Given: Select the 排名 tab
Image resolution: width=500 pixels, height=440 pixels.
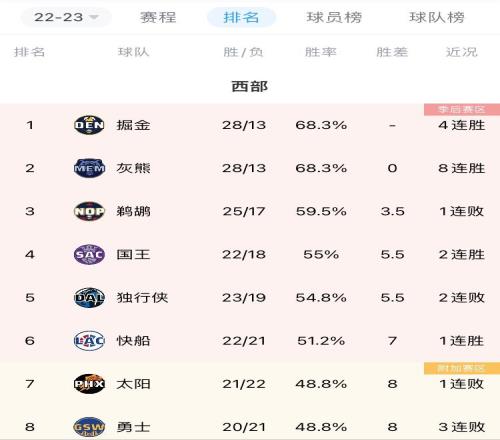Looking at the screenshot, I should point(241,17).
